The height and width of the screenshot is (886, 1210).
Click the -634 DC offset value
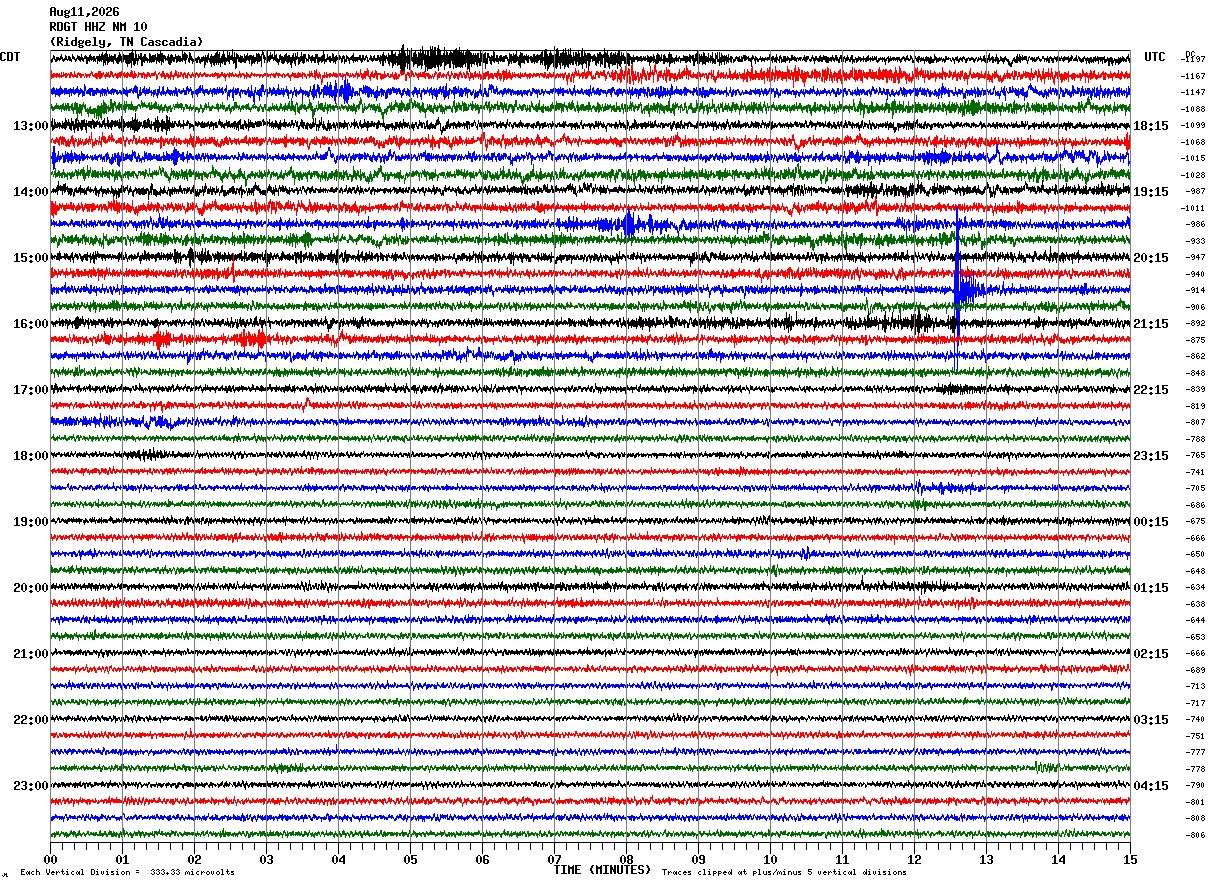(x=1196, y=587)
